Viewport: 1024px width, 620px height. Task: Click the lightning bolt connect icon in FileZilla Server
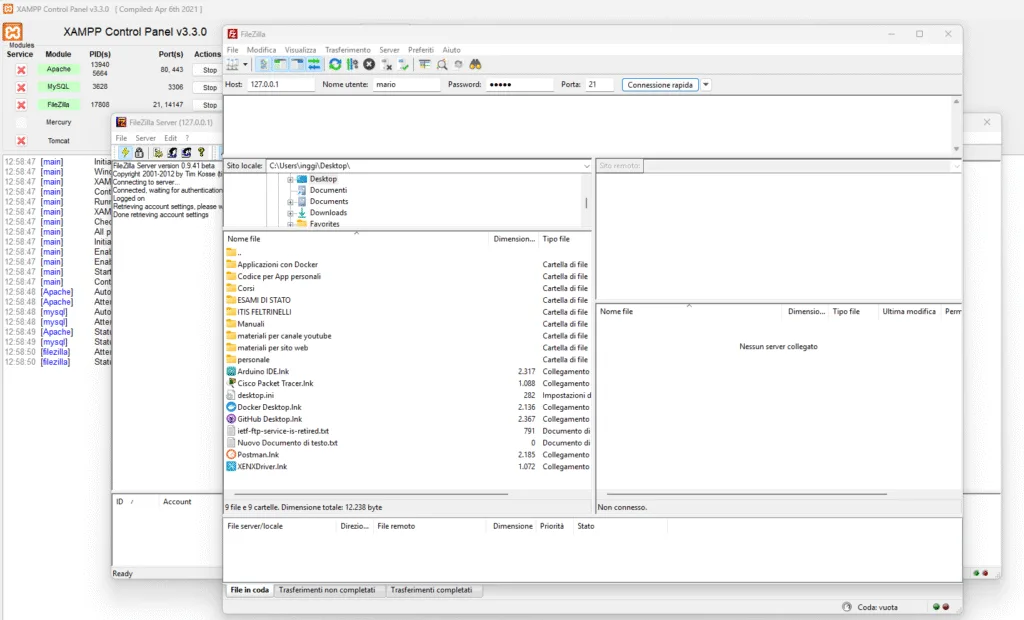[124, 152]
